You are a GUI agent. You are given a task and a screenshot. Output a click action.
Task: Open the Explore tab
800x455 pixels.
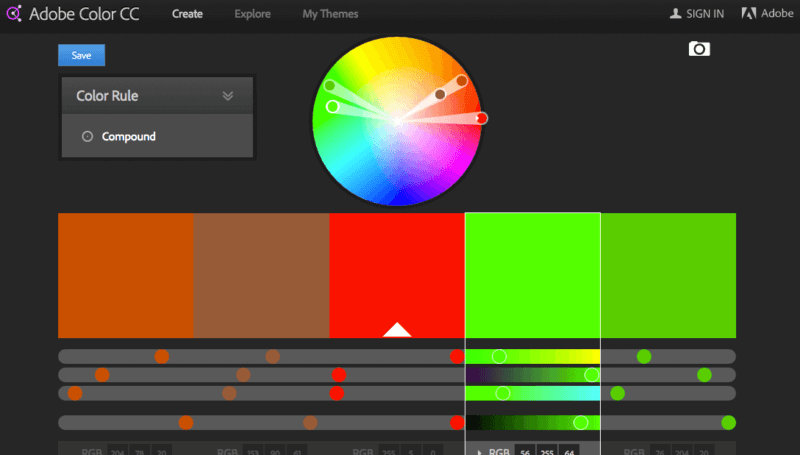(x=252, y=15)
